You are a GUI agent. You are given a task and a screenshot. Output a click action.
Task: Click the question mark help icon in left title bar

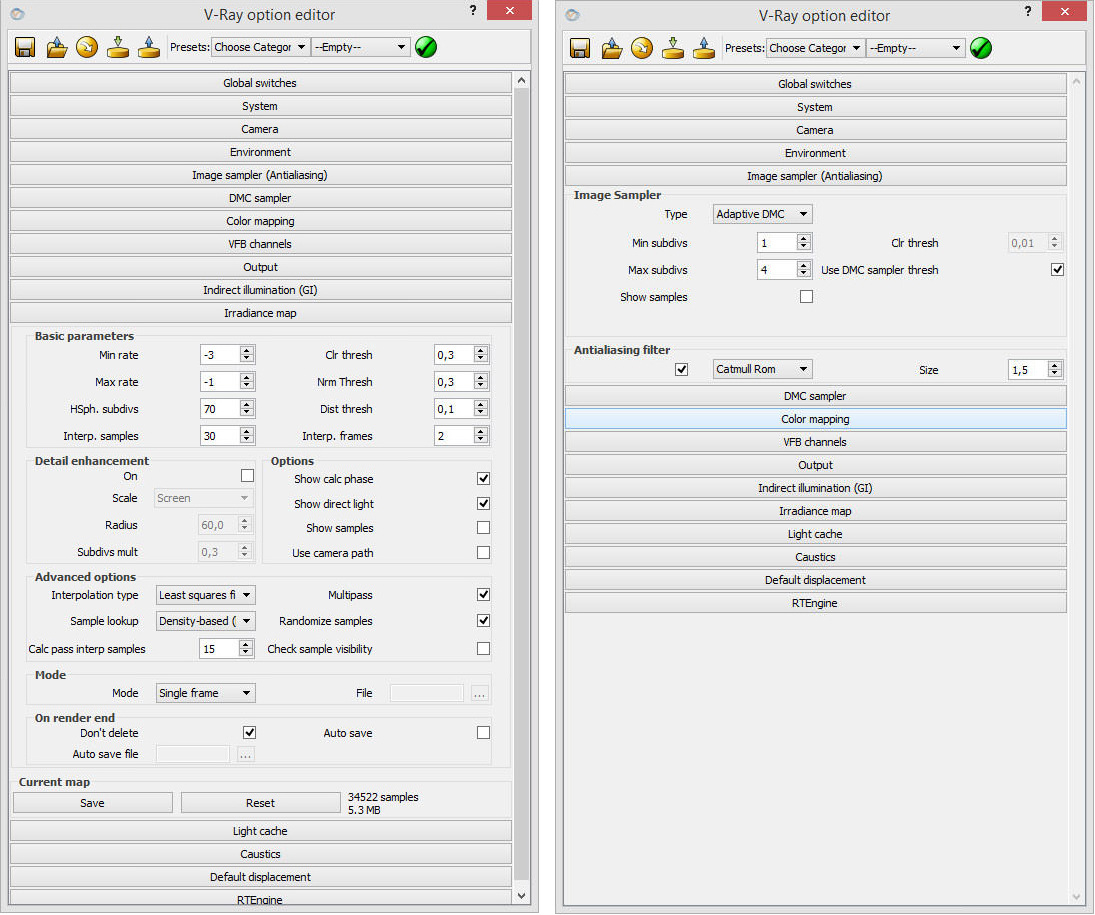click(472, 10)
